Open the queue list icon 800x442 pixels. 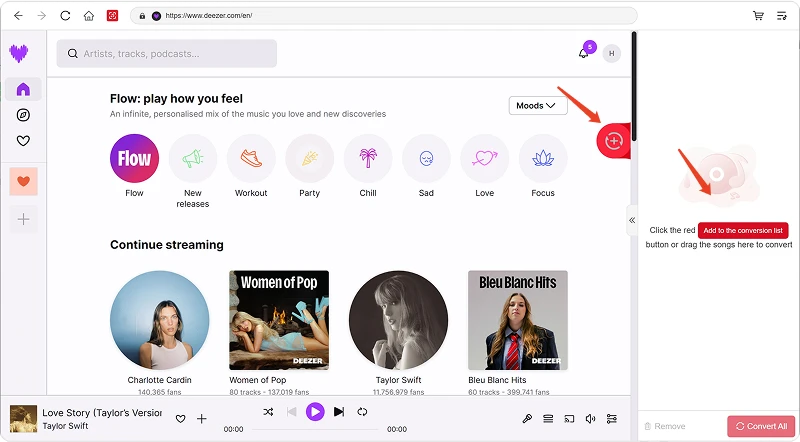coord(548,419)
